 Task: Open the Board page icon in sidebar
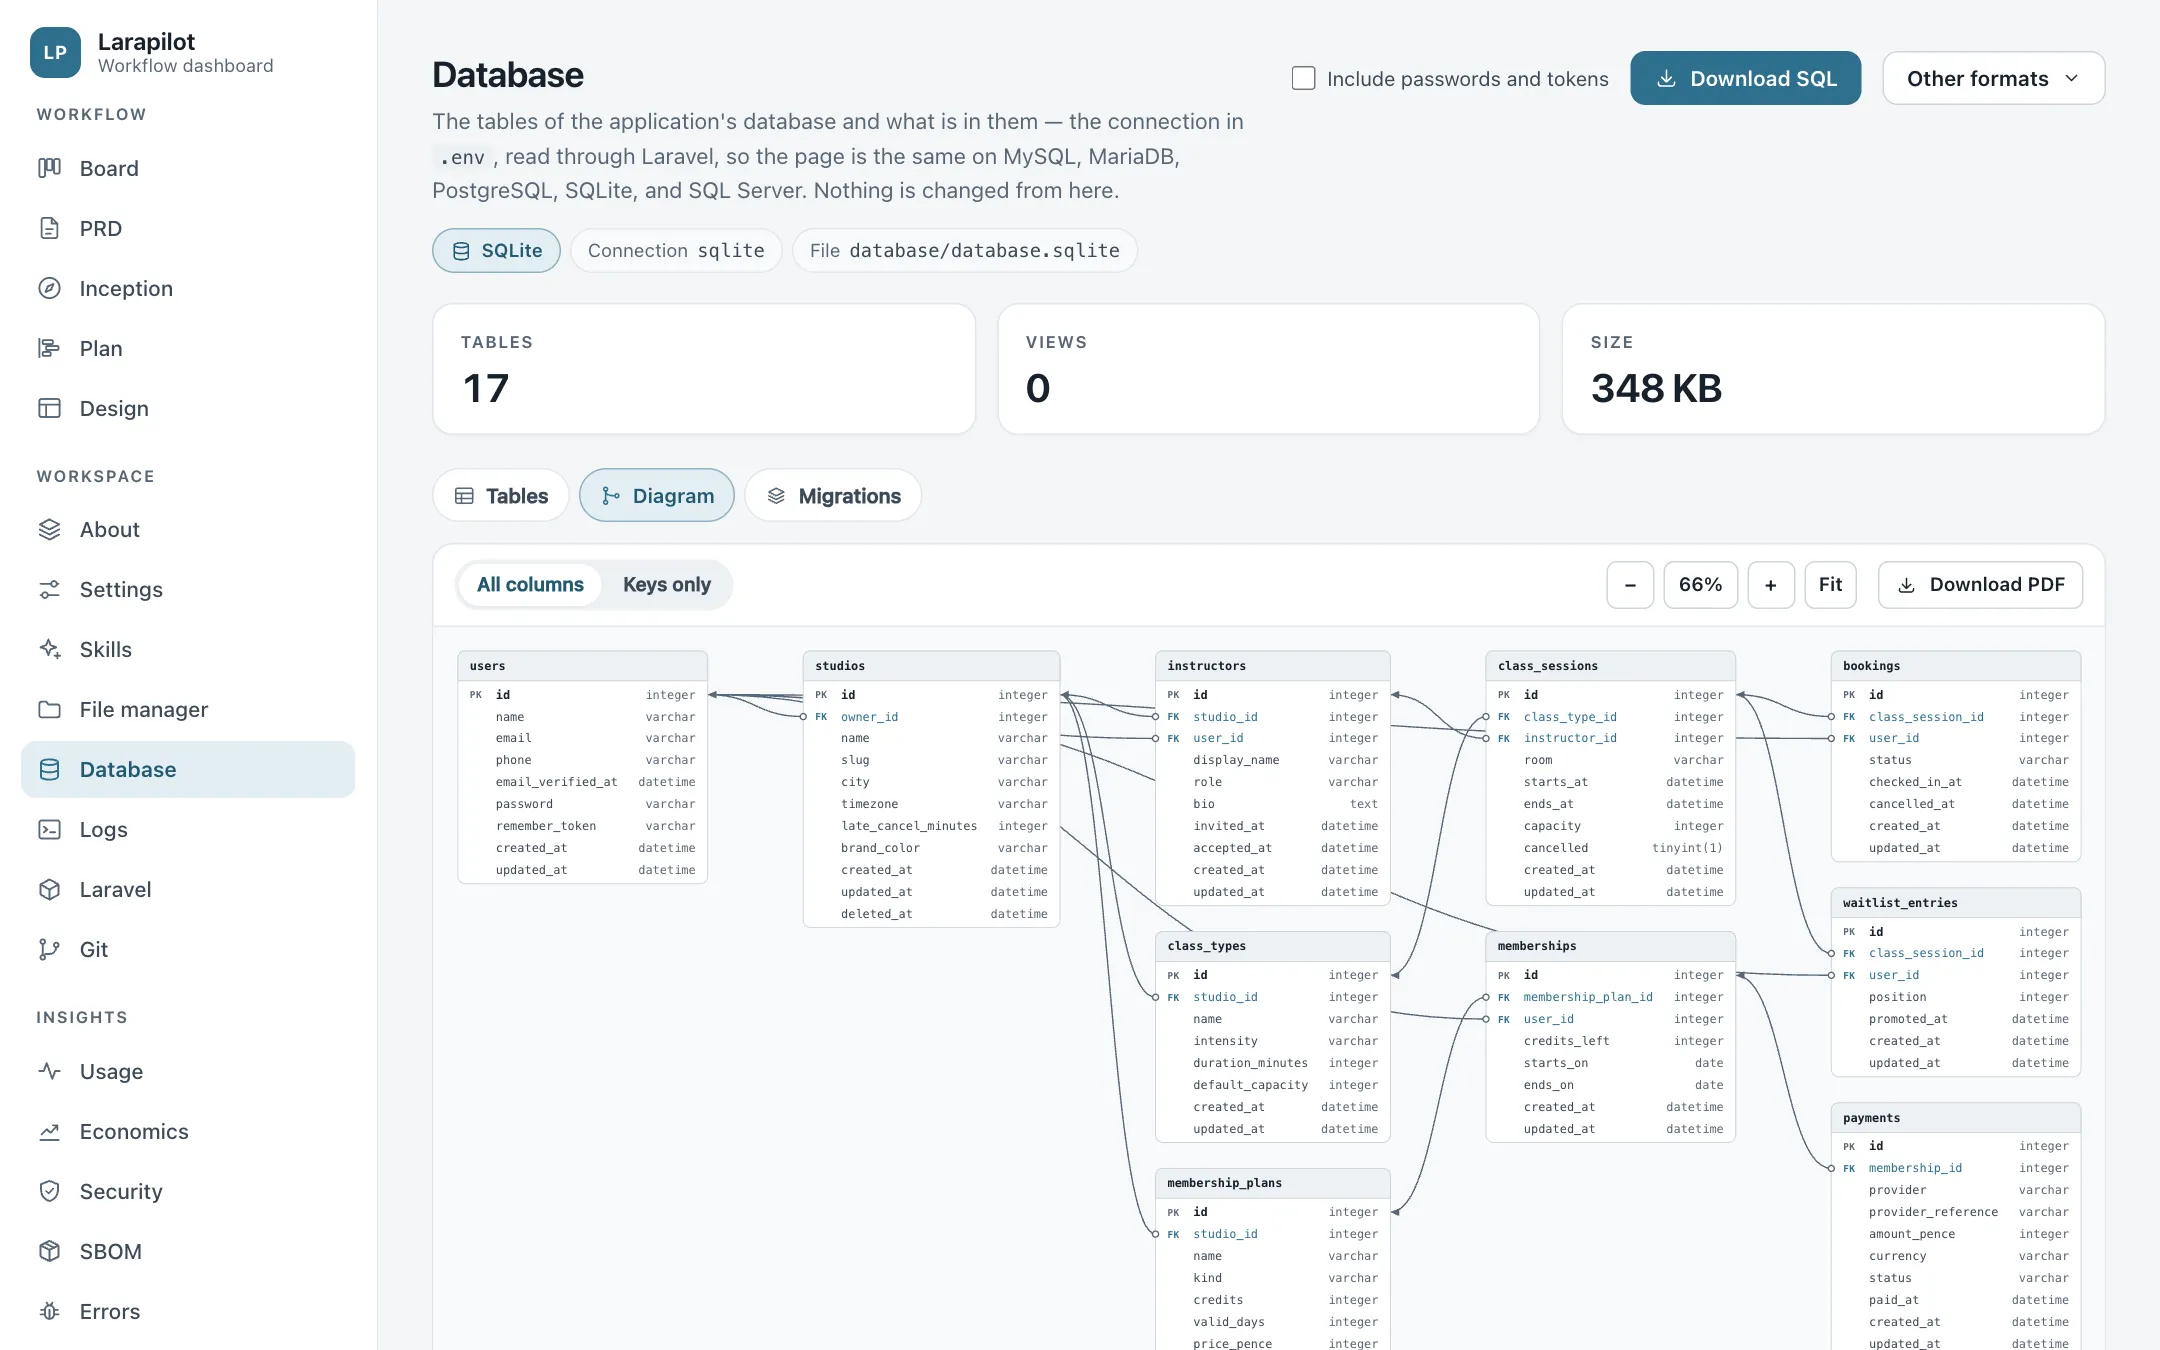tap(49, 168)
